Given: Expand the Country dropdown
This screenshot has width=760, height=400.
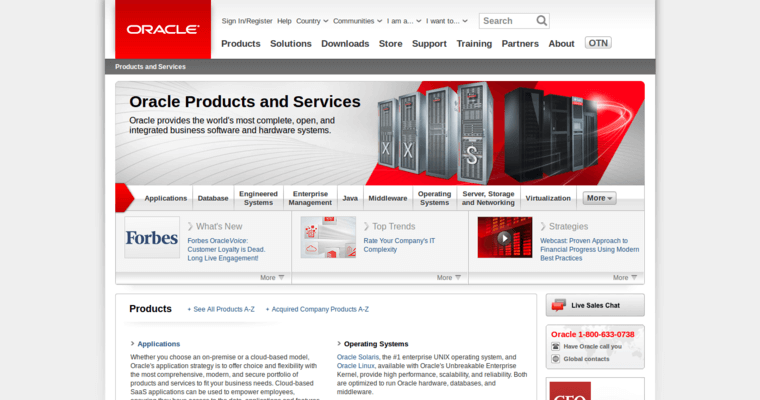Looking at the screenshot, I should 313,20.
